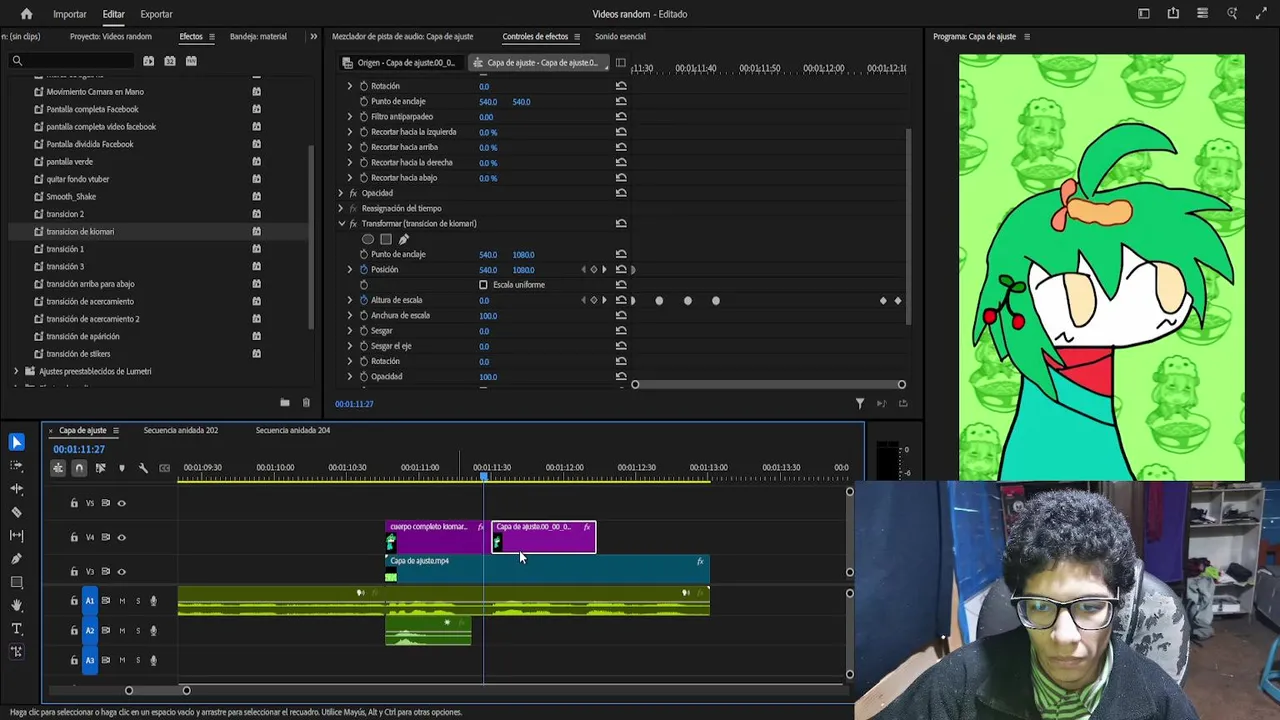Select free-draw bezier mask pen for Transformar

pos(404,239)
